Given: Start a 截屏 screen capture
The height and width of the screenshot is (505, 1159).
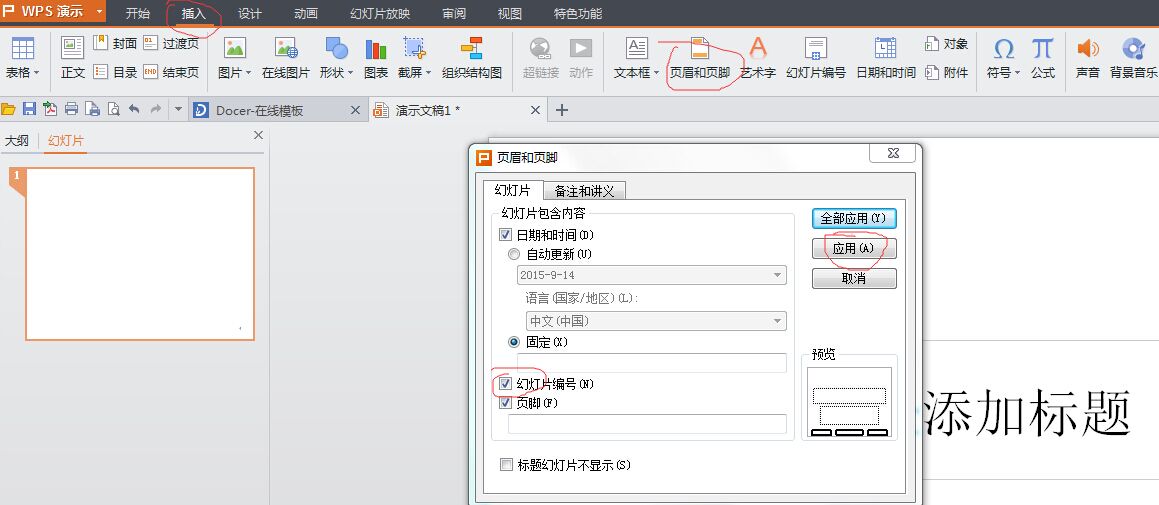Looking at the screenshot, I should point(414,57).
